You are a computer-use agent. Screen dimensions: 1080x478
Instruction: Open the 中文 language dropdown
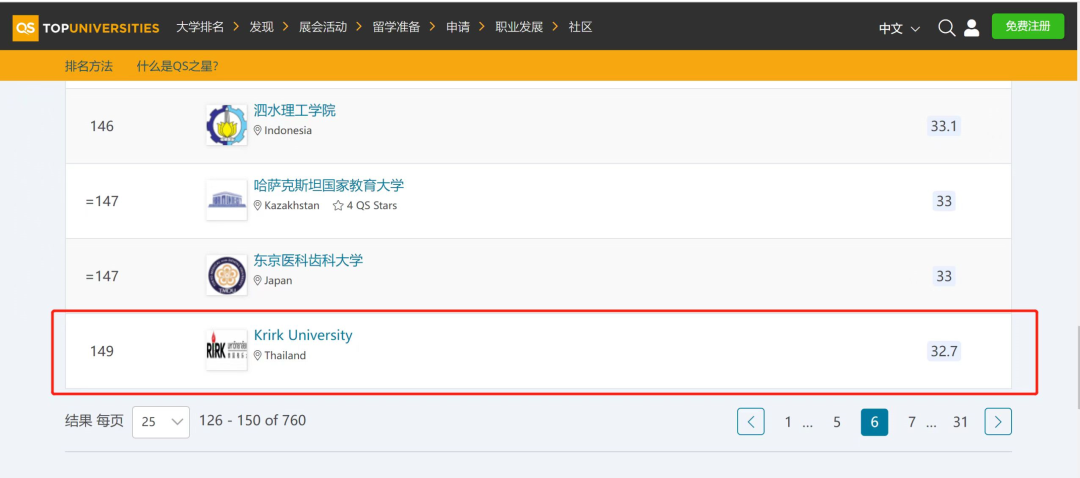point(900,29)
